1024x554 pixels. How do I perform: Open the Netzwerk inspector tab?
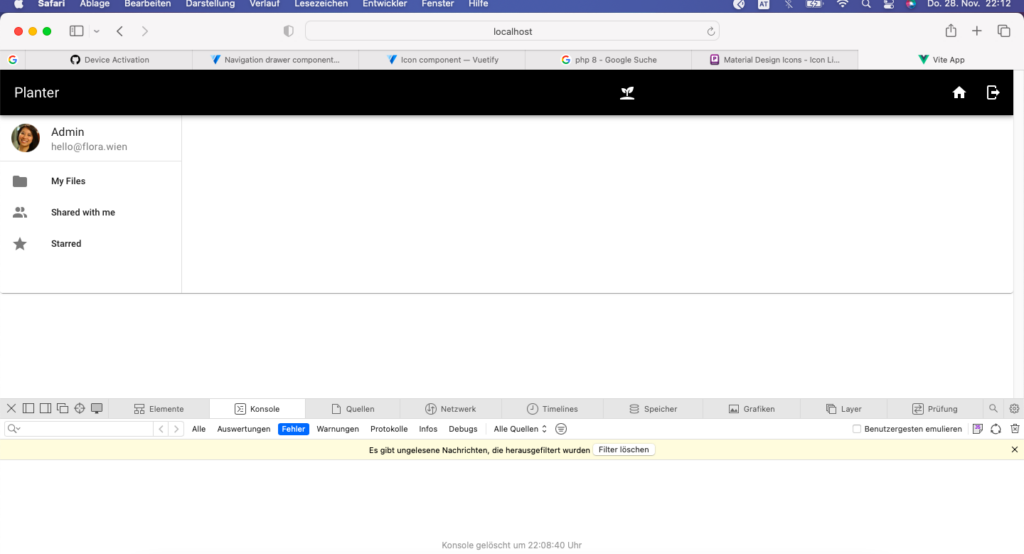[x=451, y=409]
